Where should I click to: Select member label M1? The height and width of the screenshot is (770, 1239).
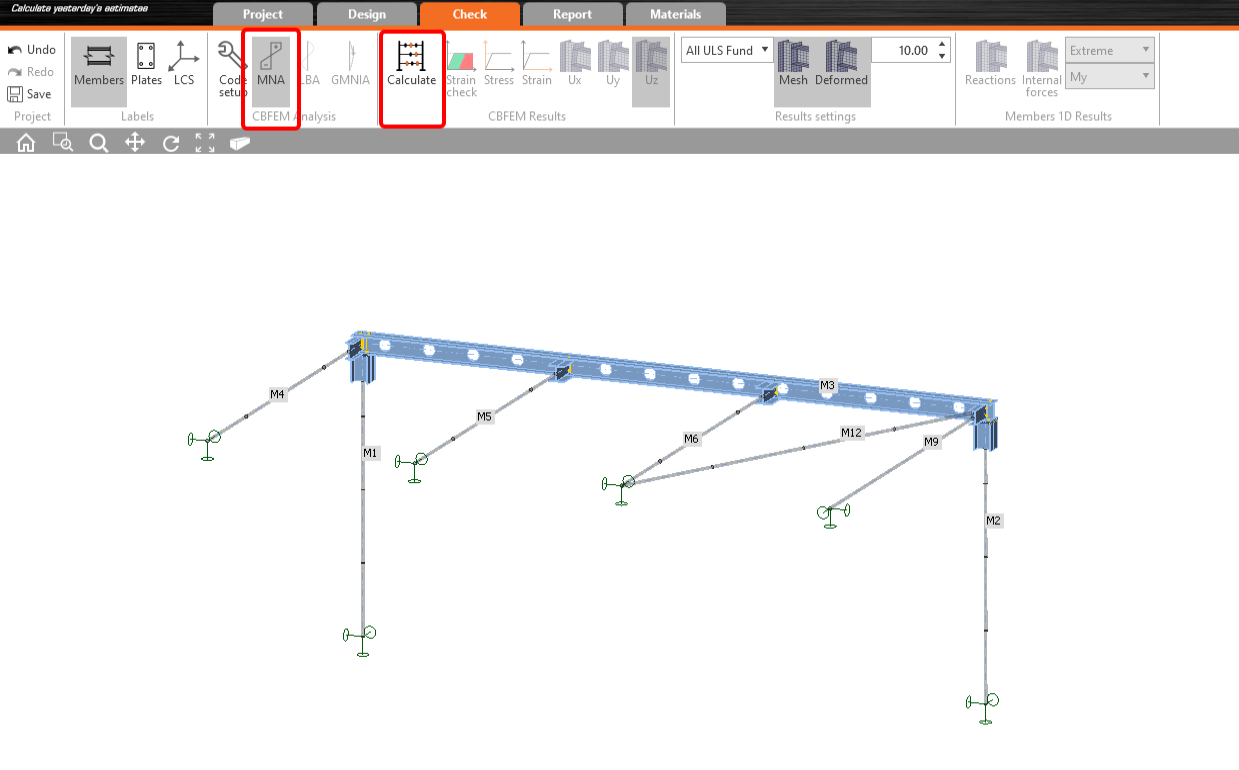click(x=370, y=453)
